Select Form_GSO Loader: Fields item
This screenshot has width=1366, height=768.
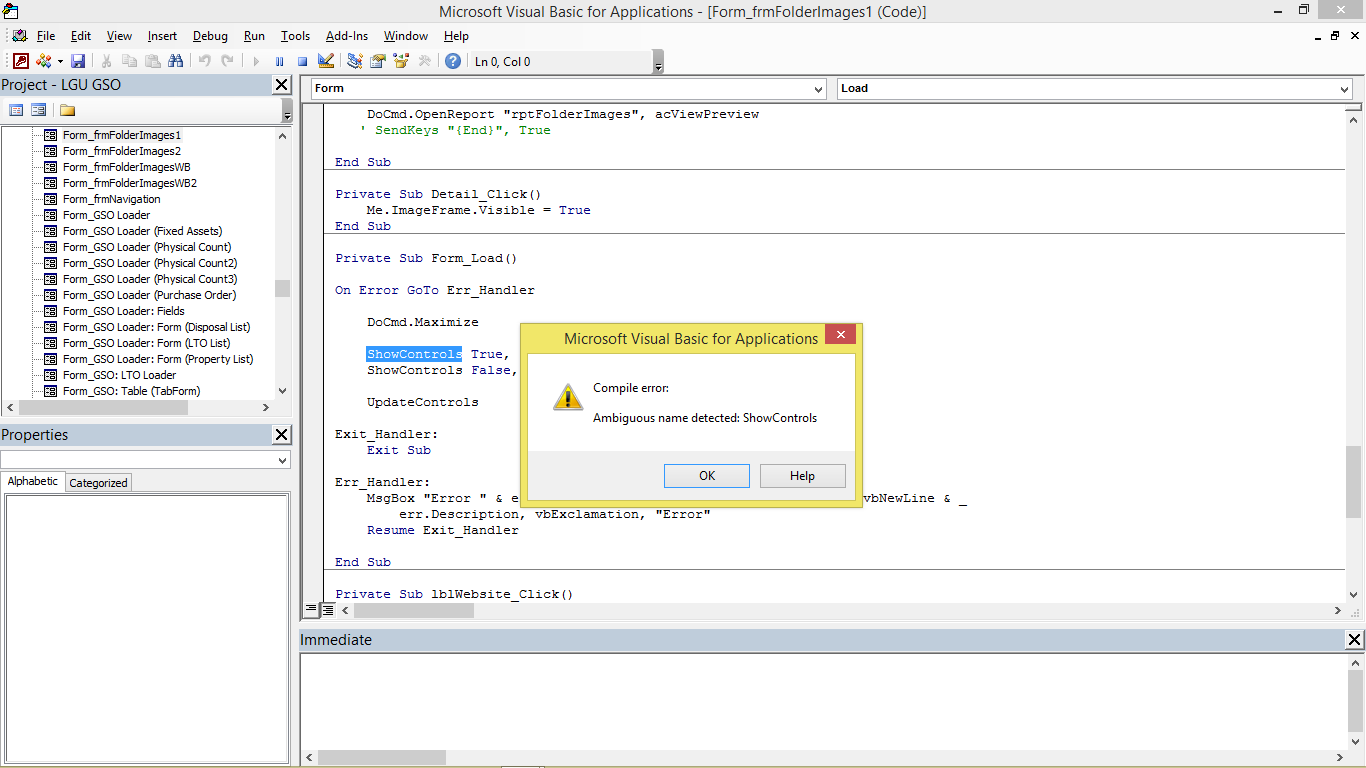[124, 311]
